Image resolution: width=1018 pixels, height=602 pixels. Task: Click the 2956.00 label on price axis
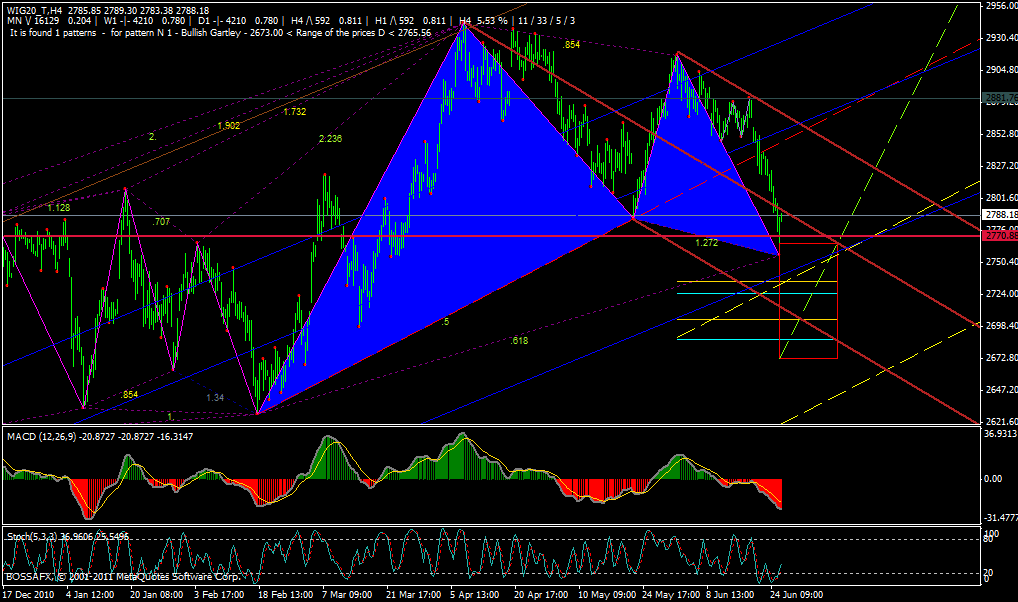999,6
